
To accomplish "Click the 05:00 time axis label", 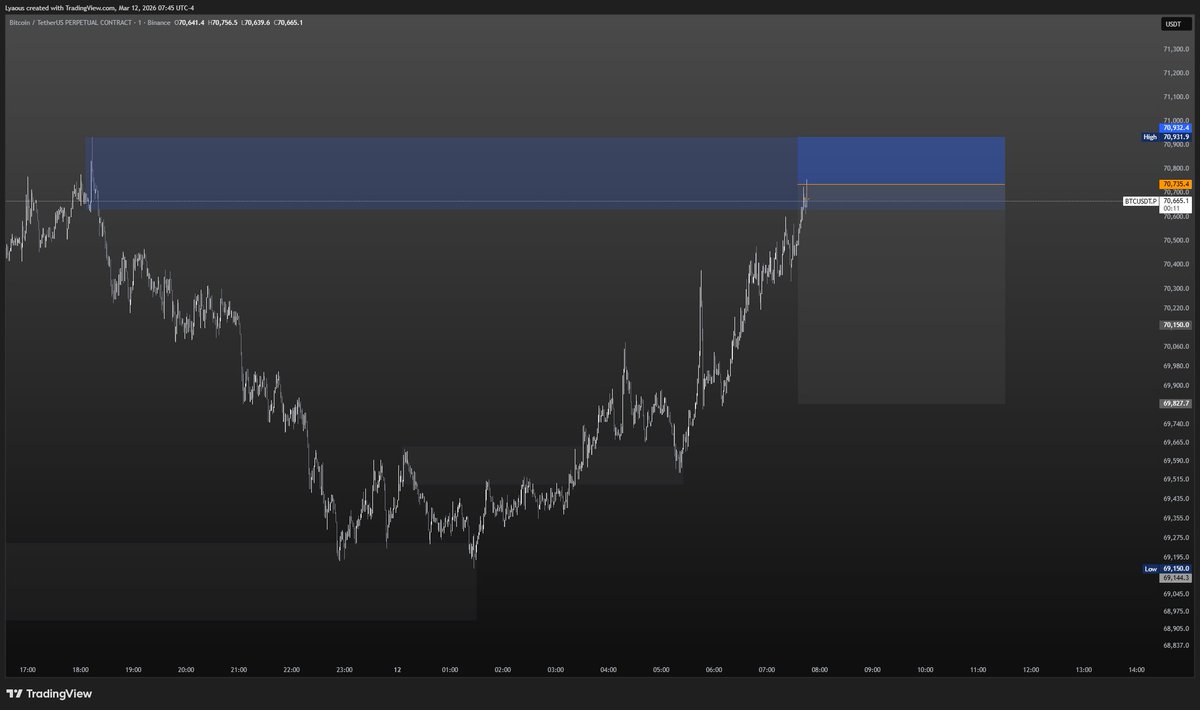I will click(661, 670).
